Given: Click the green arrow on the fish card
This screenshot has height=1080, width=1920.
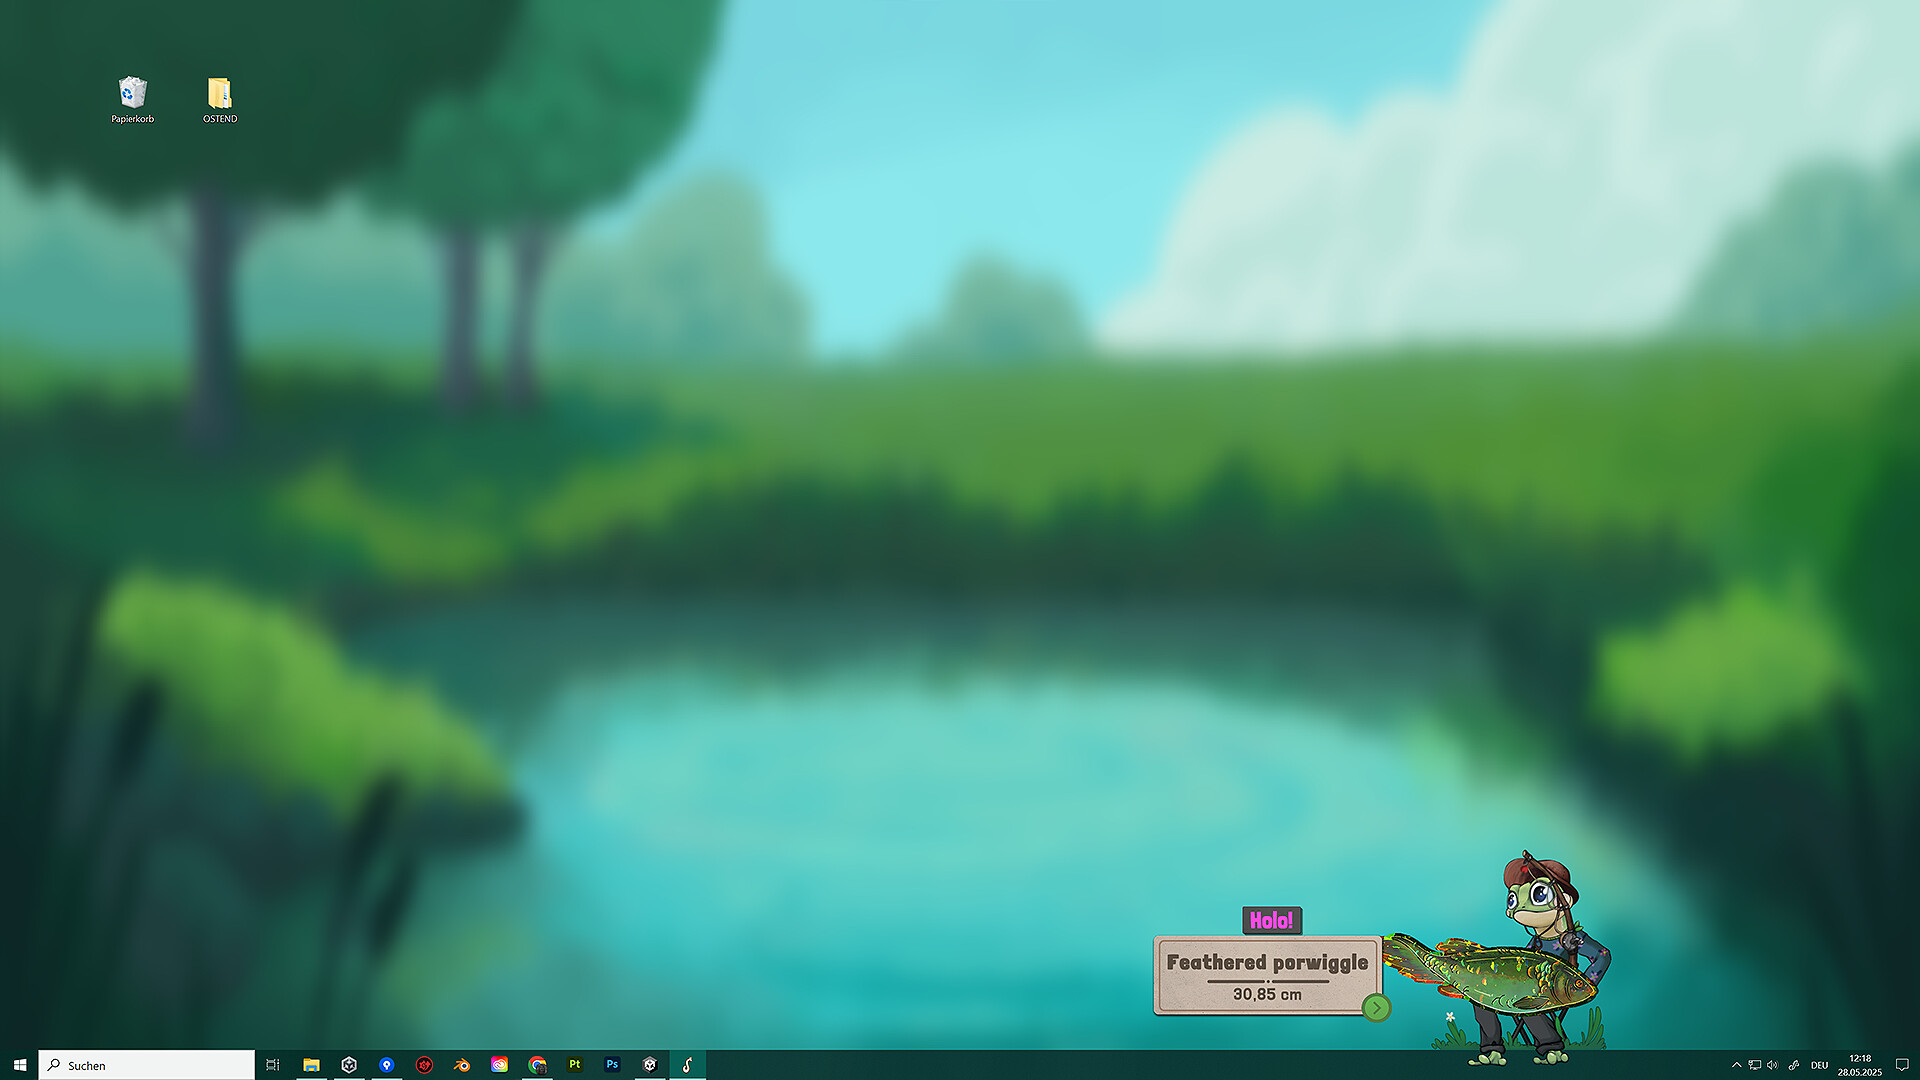Looking at the screenshot, I should click(1377, 1008).
